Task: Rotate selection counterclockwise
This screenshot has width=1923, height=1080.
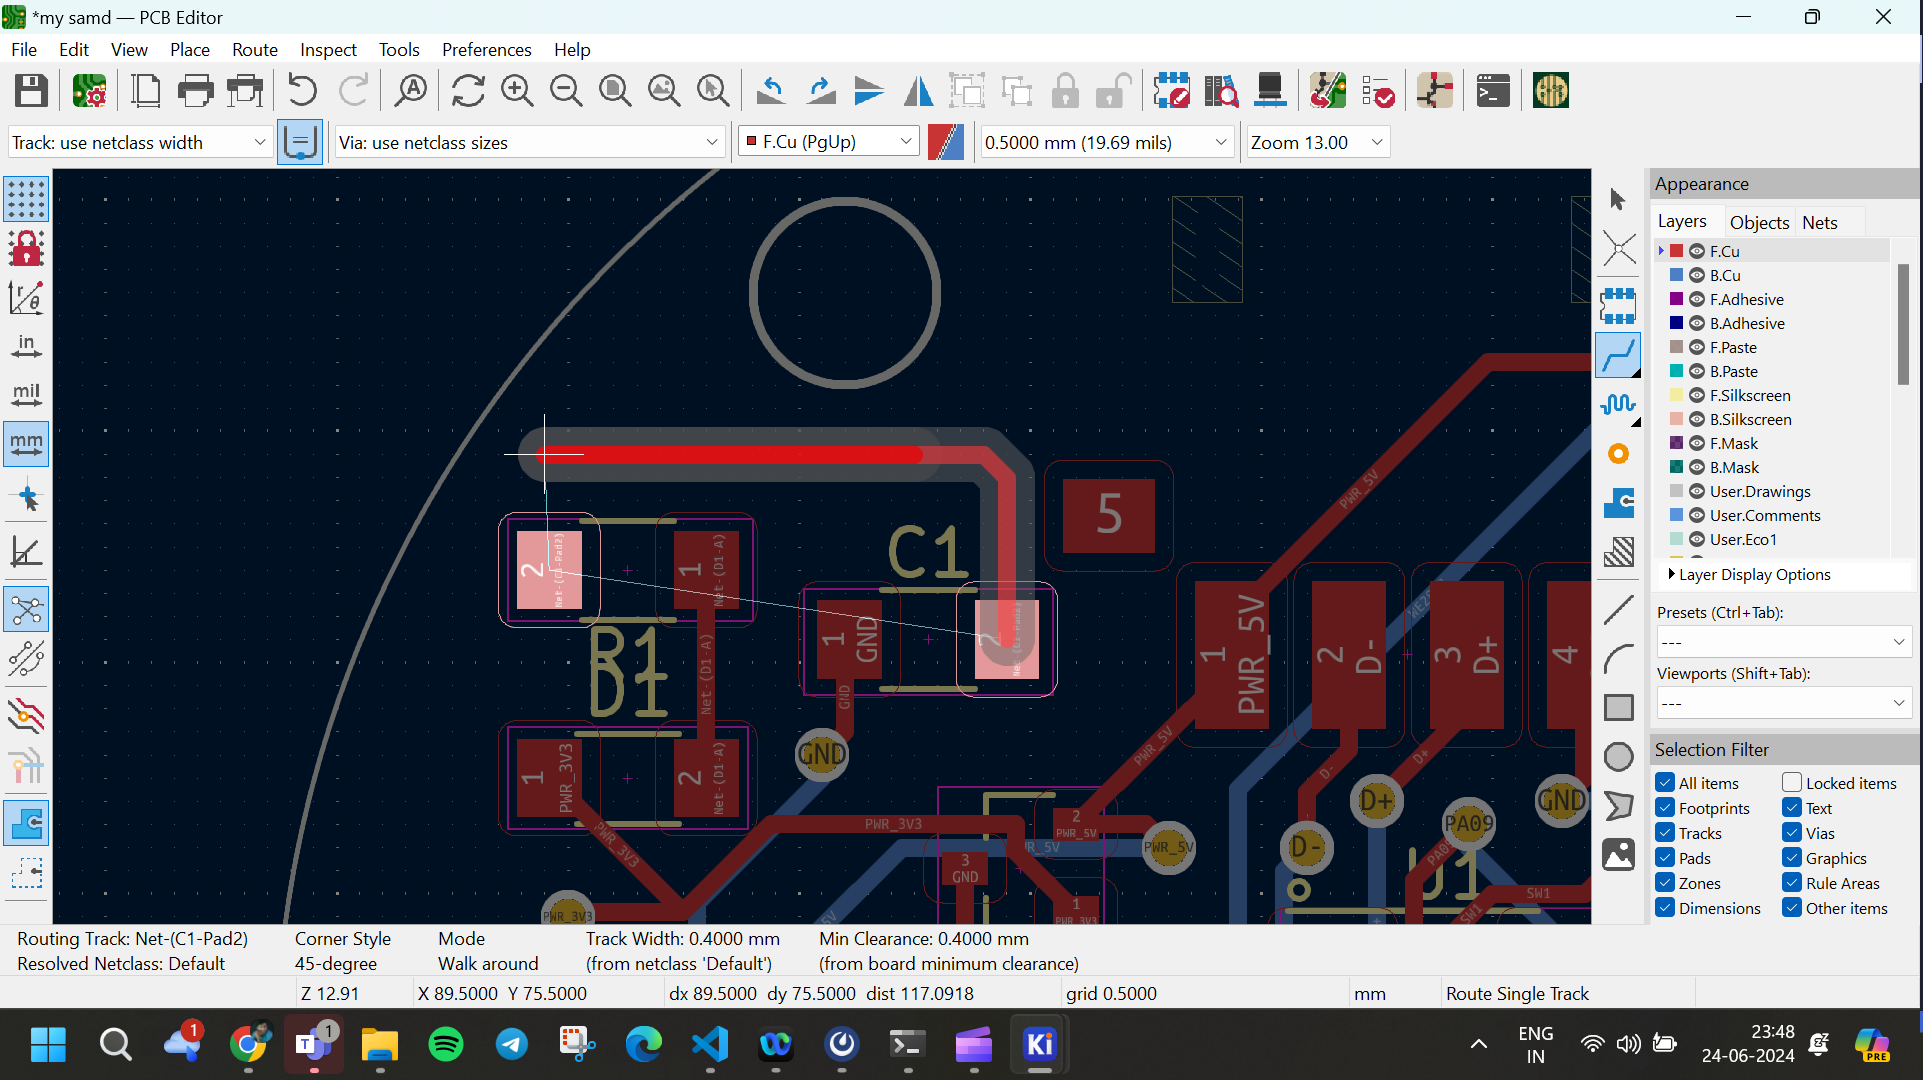Action: point(771,91)
